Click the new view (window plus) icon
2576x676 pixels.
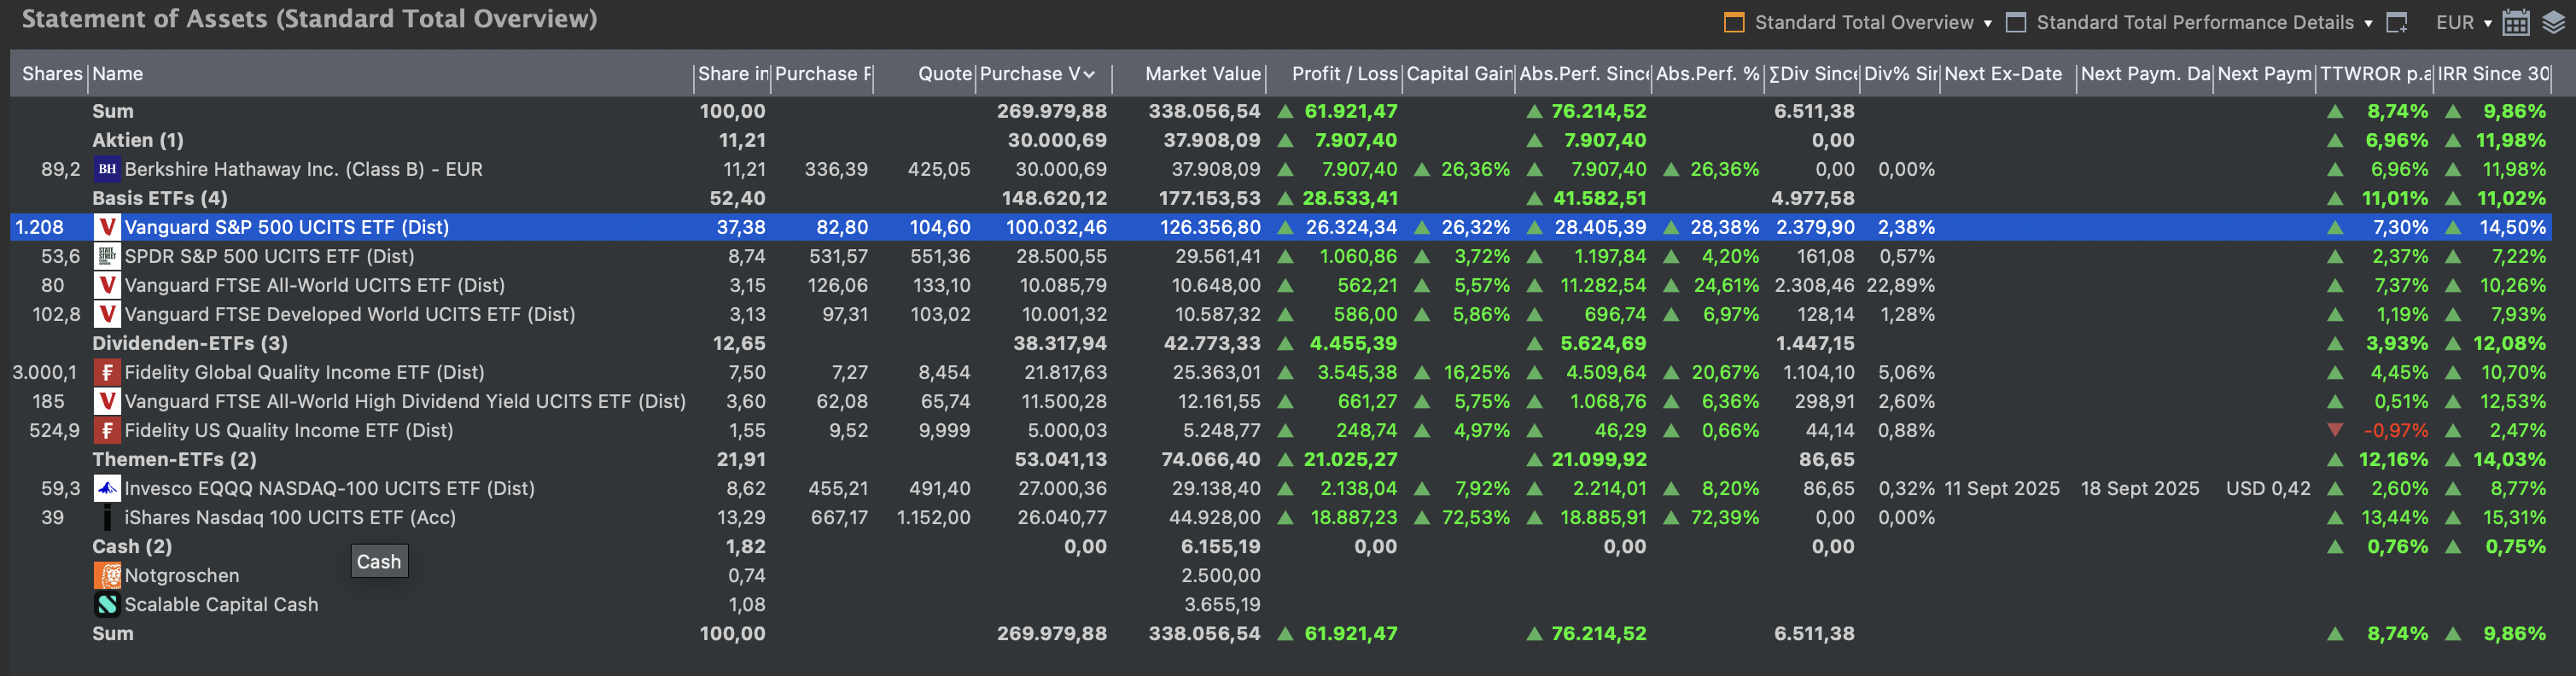click(x=2397, y=23)
